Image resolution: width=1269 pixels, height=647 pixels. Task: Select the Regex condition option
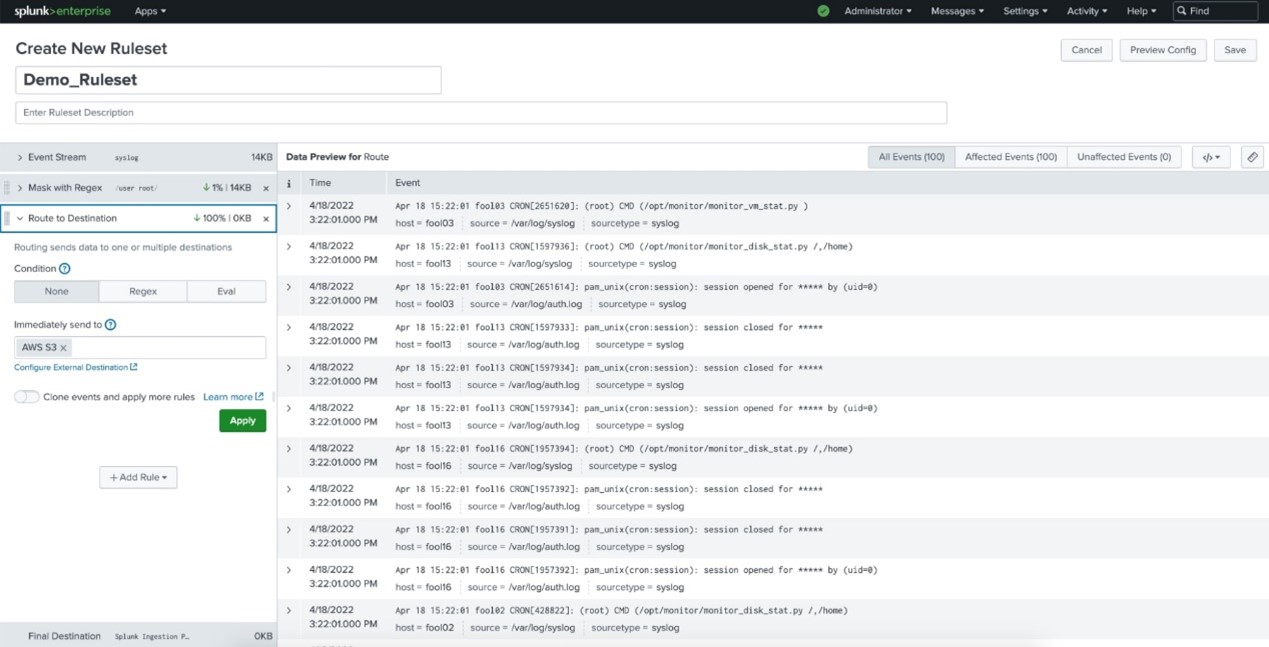click(143, 291)
